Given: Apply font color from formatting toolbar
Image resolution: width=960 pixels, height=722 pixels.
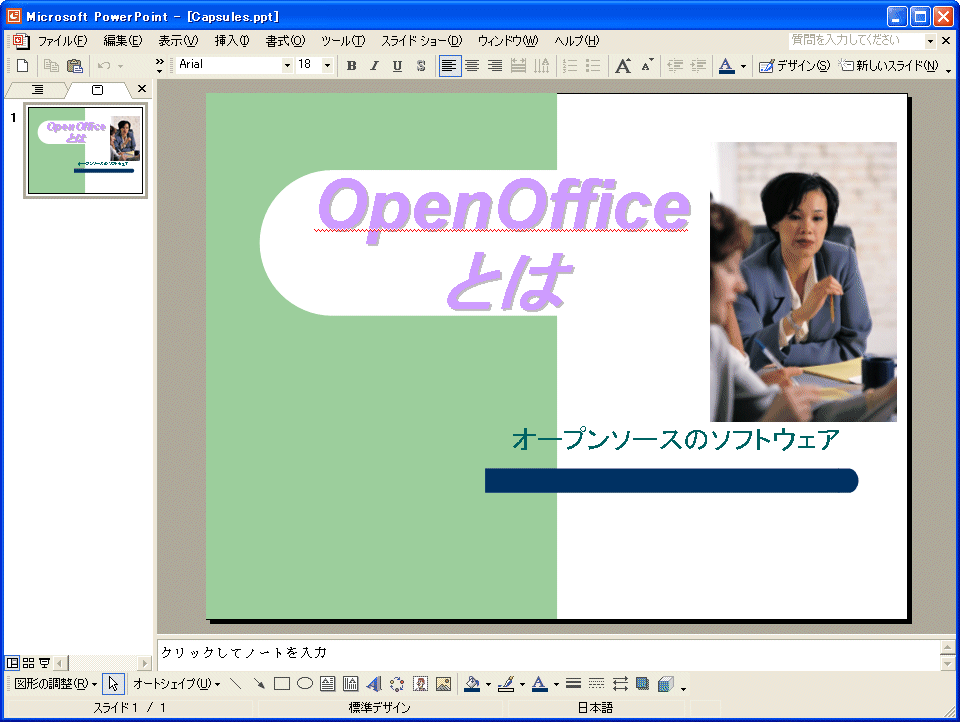Looking at the screenshot, I should 726,66.
